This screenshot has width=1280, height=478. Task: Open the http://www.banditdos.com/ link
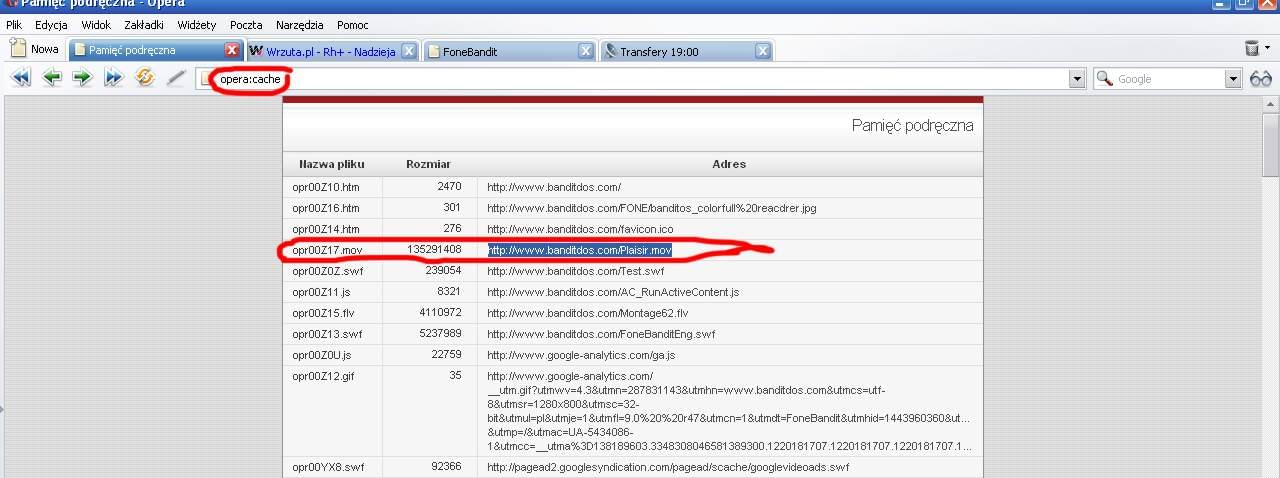pyautogui.click(x=554, y=187)
